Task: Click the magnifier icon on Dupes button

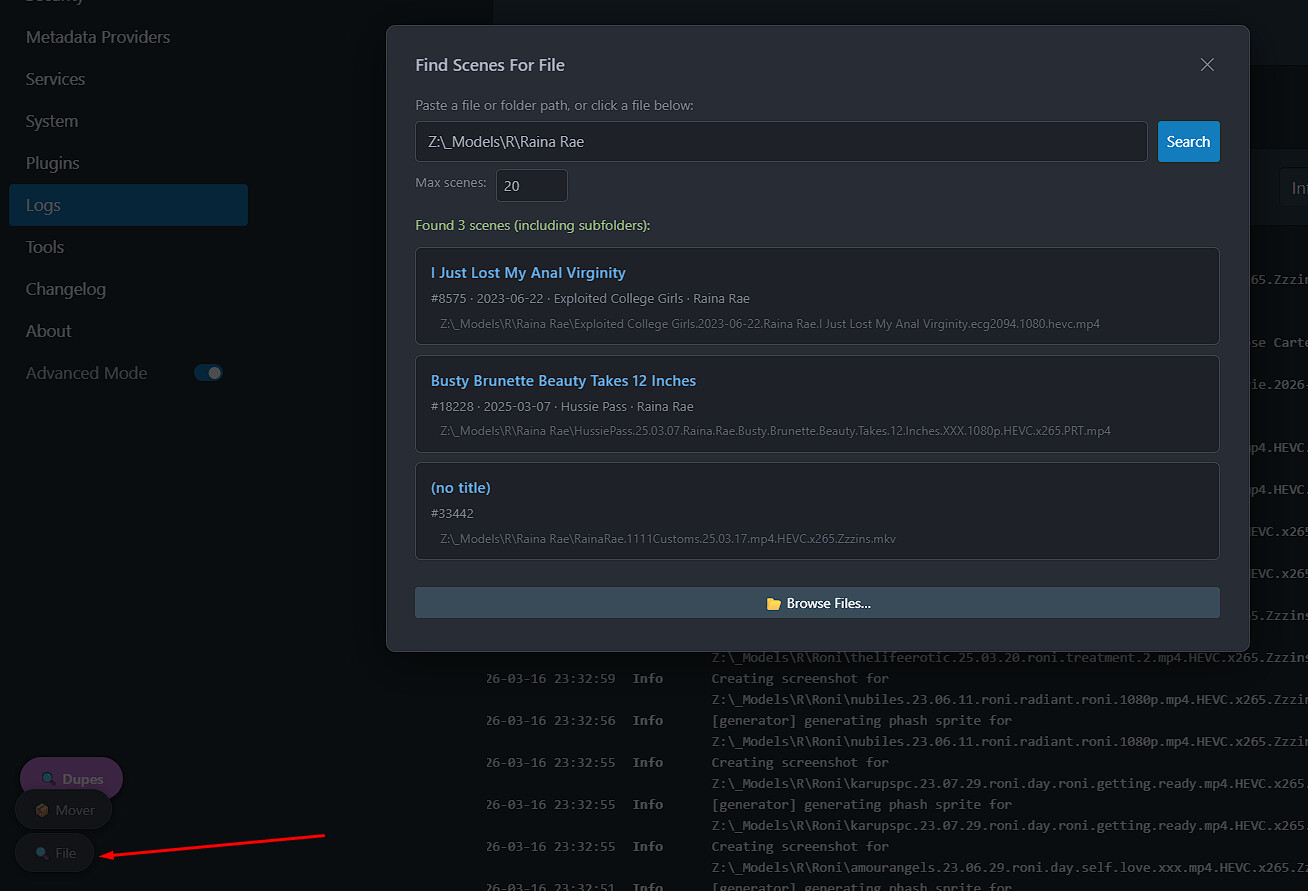Action: (x=48, y=779)
